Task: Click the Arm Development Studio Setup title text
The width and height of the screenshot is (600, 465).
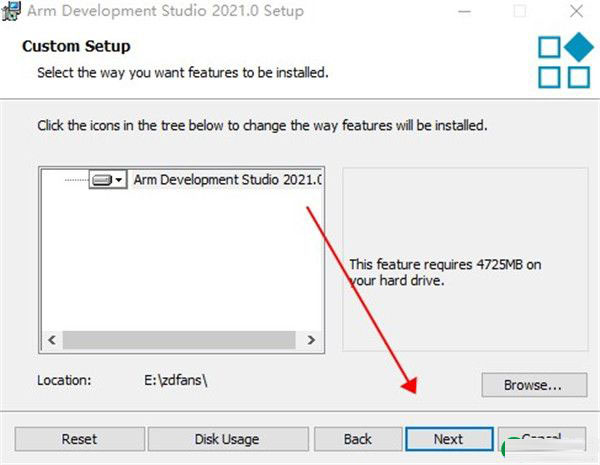Action: pyautogui.click(x=165, y=11)
